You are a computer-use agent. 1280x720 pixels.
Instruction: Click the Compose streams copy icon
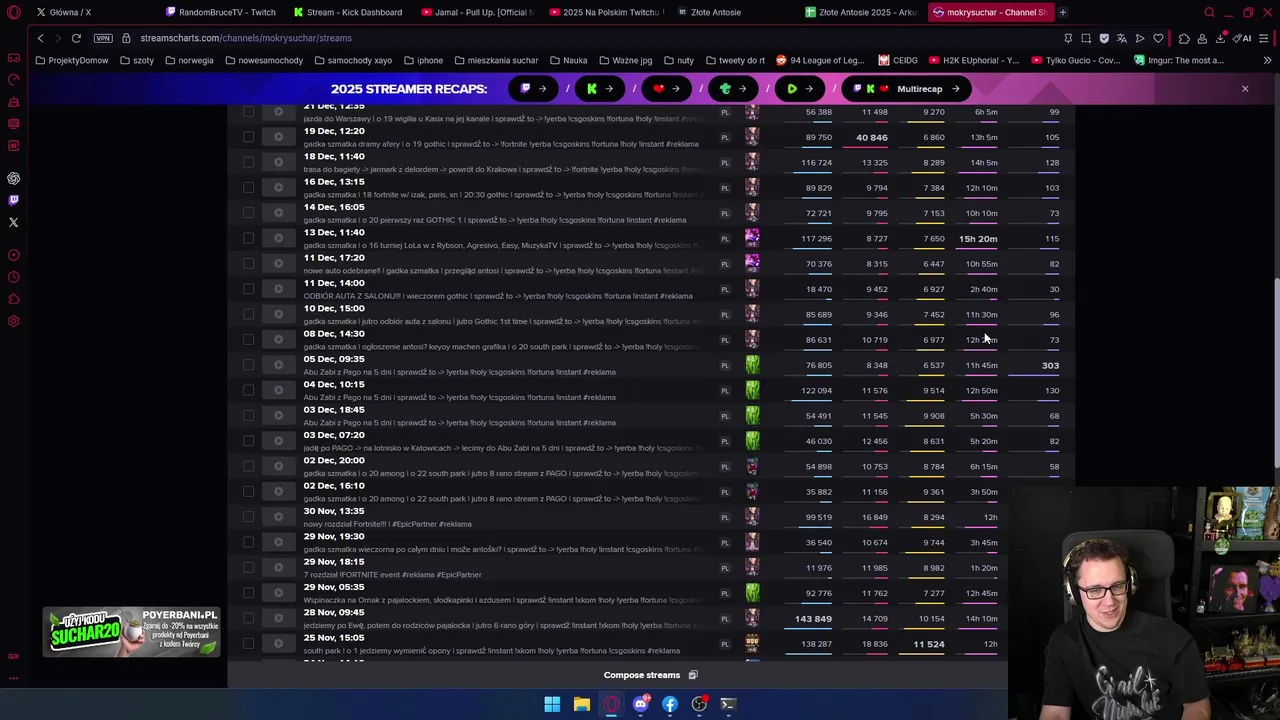(693, 675)
